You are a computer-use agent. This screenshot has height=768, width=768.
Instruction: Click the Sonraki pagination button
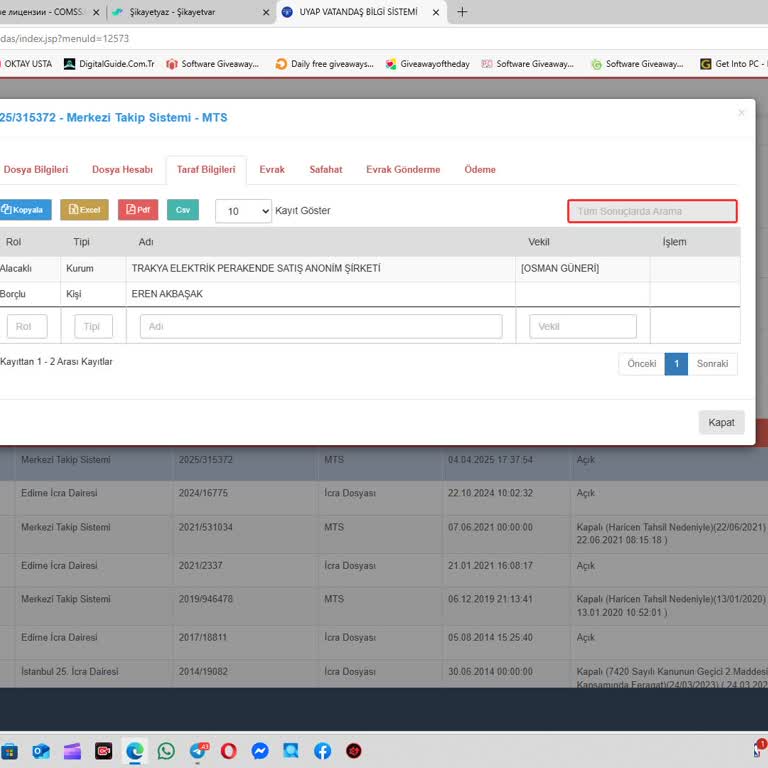[713, 364]
